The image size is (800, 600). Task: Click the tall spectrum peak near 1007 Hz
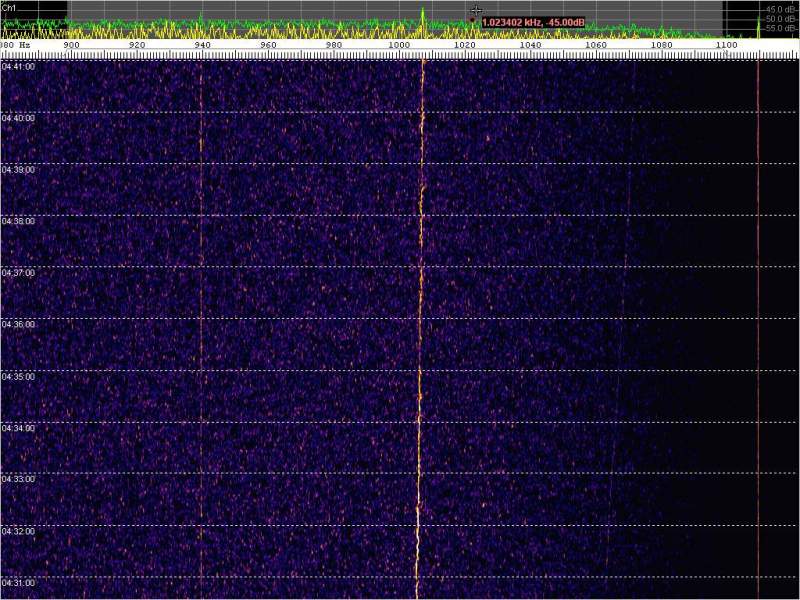click(x=422, y=20)
